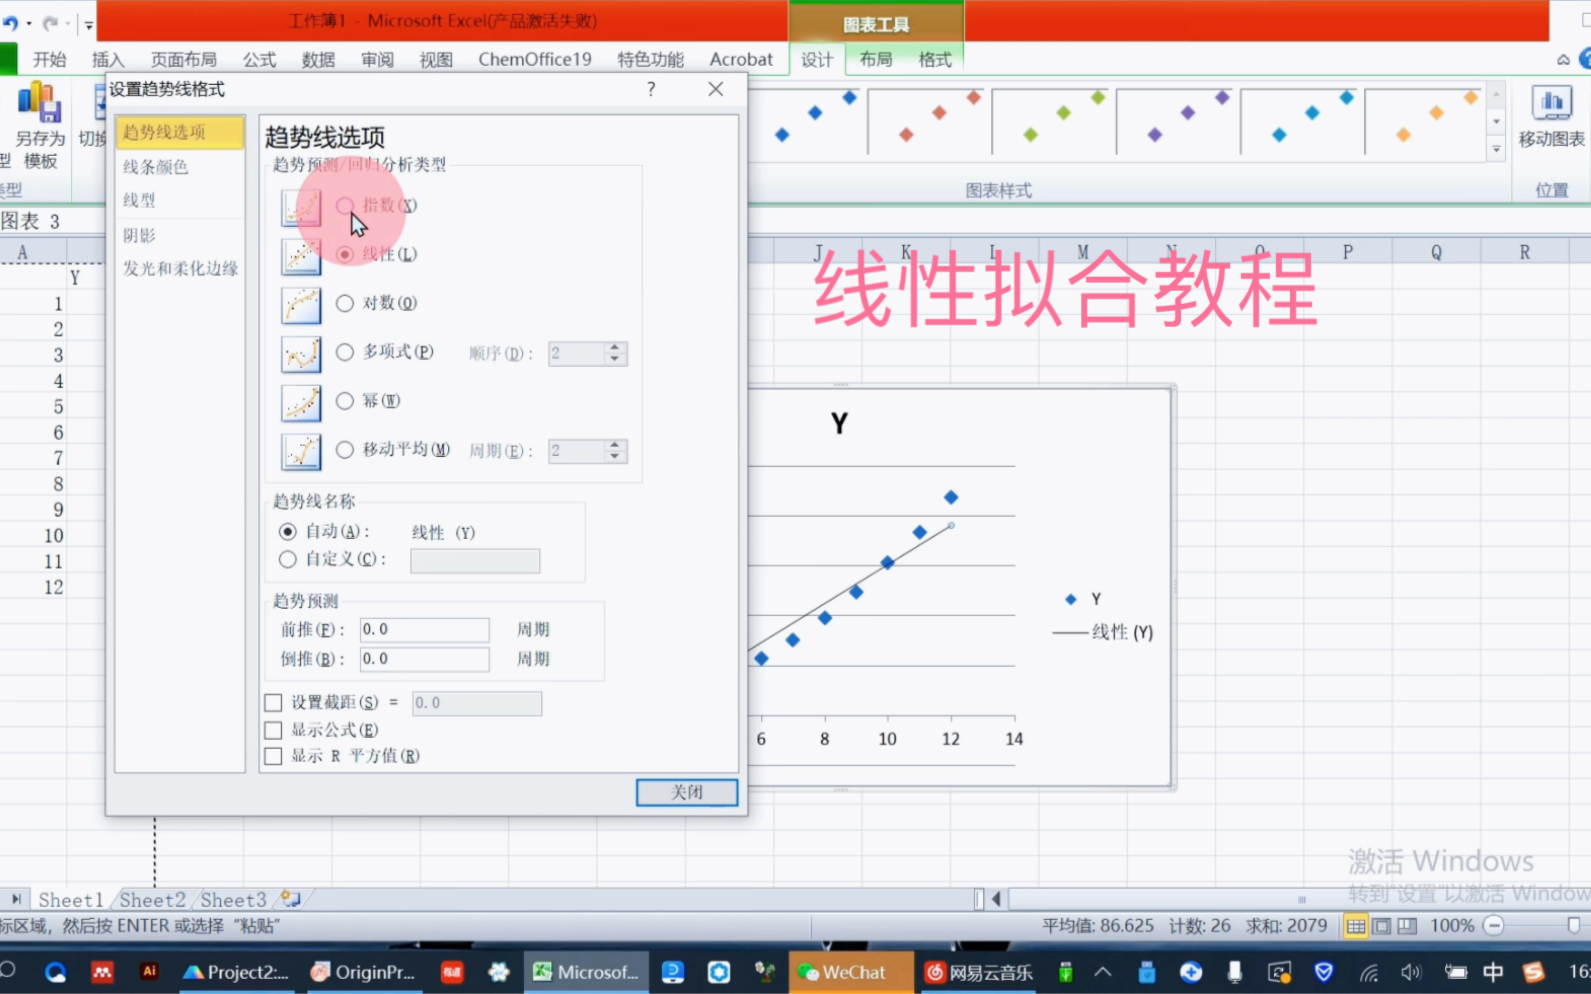Switch to Page Layout view in status bar

1381,926
